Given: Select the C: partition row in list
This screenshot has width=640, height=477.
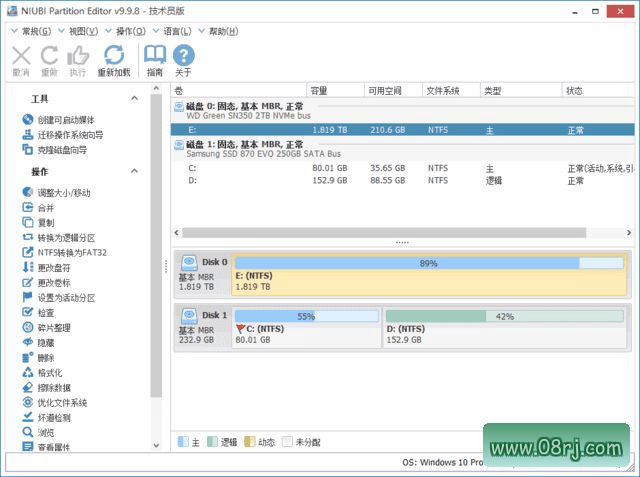Looking at the screenshot, I should (402, 168).
